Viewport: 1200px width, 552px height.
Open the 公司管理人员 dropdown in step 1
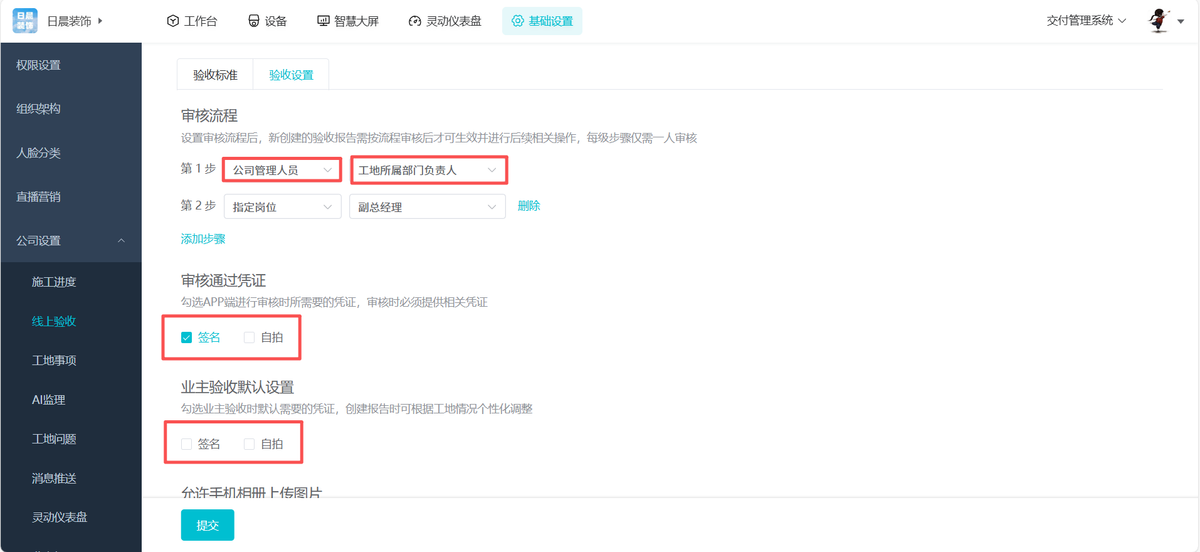click(281, 170)
